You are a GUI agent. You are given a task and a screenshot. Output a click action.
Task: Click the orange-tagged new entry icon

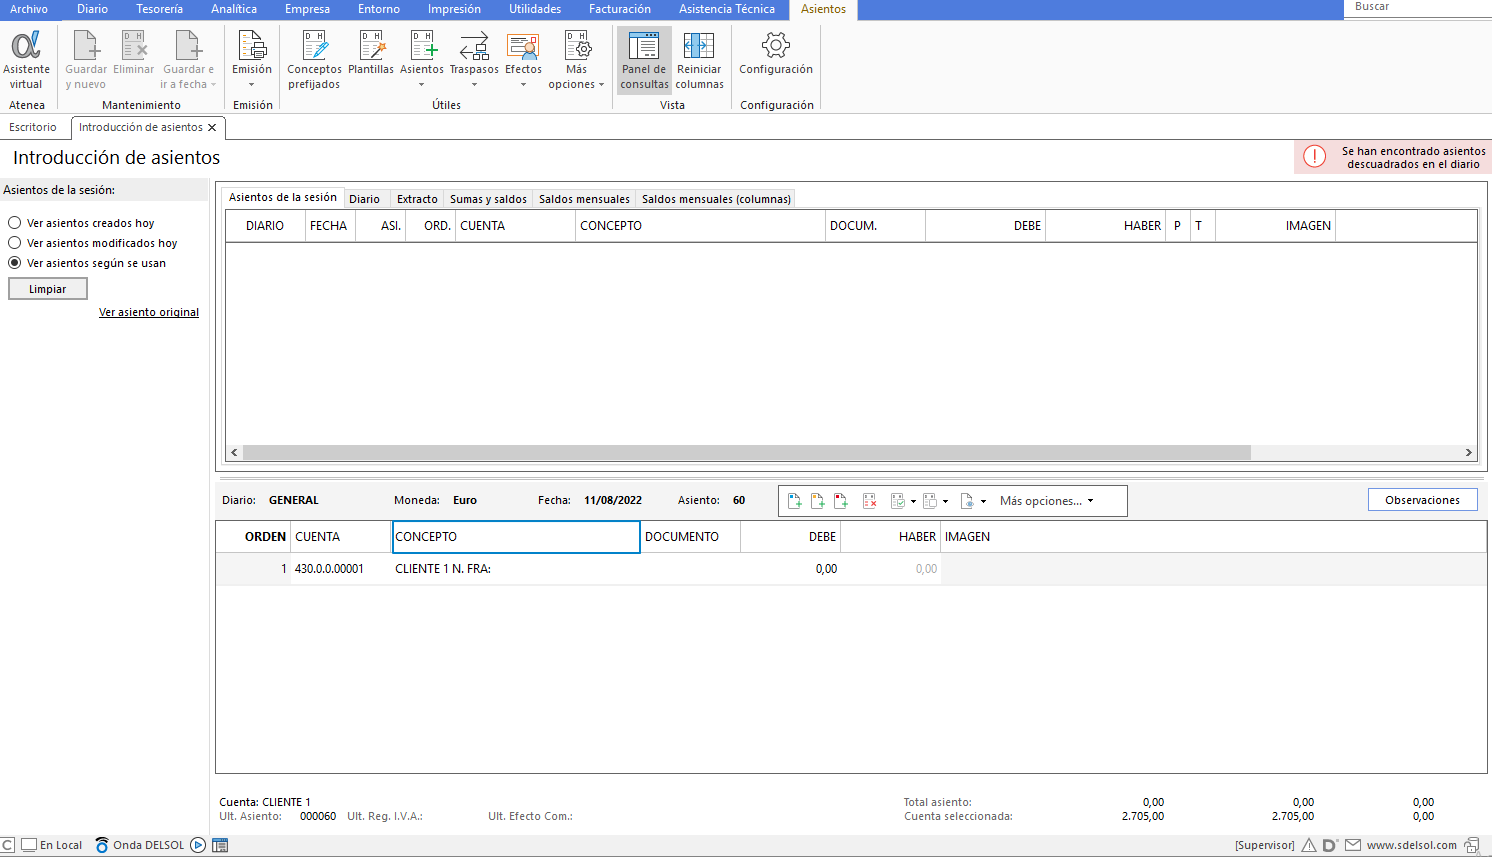tap(818, 501)
